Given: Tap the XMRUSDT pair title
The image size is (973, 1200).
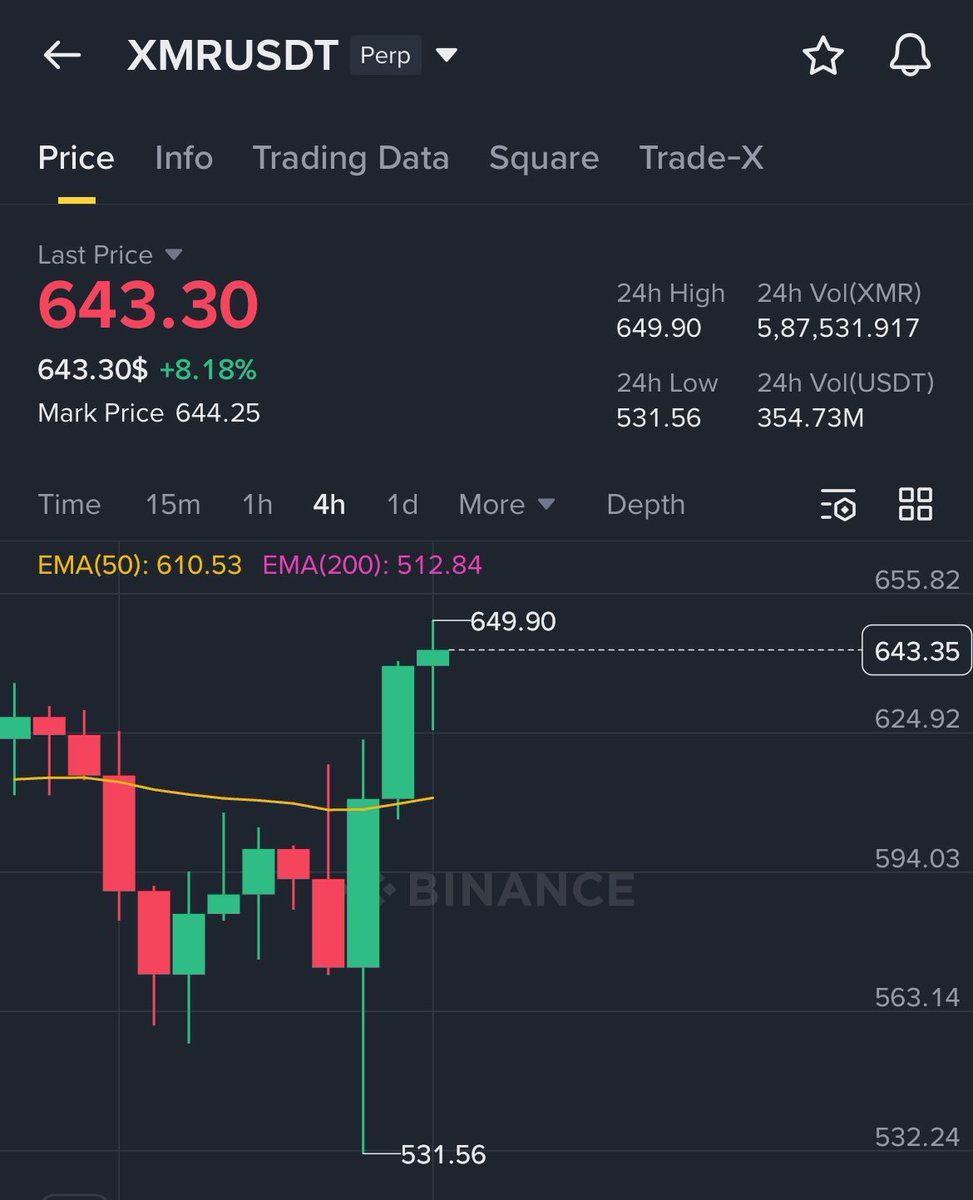Looking at the screenshot, I should 233,56.
